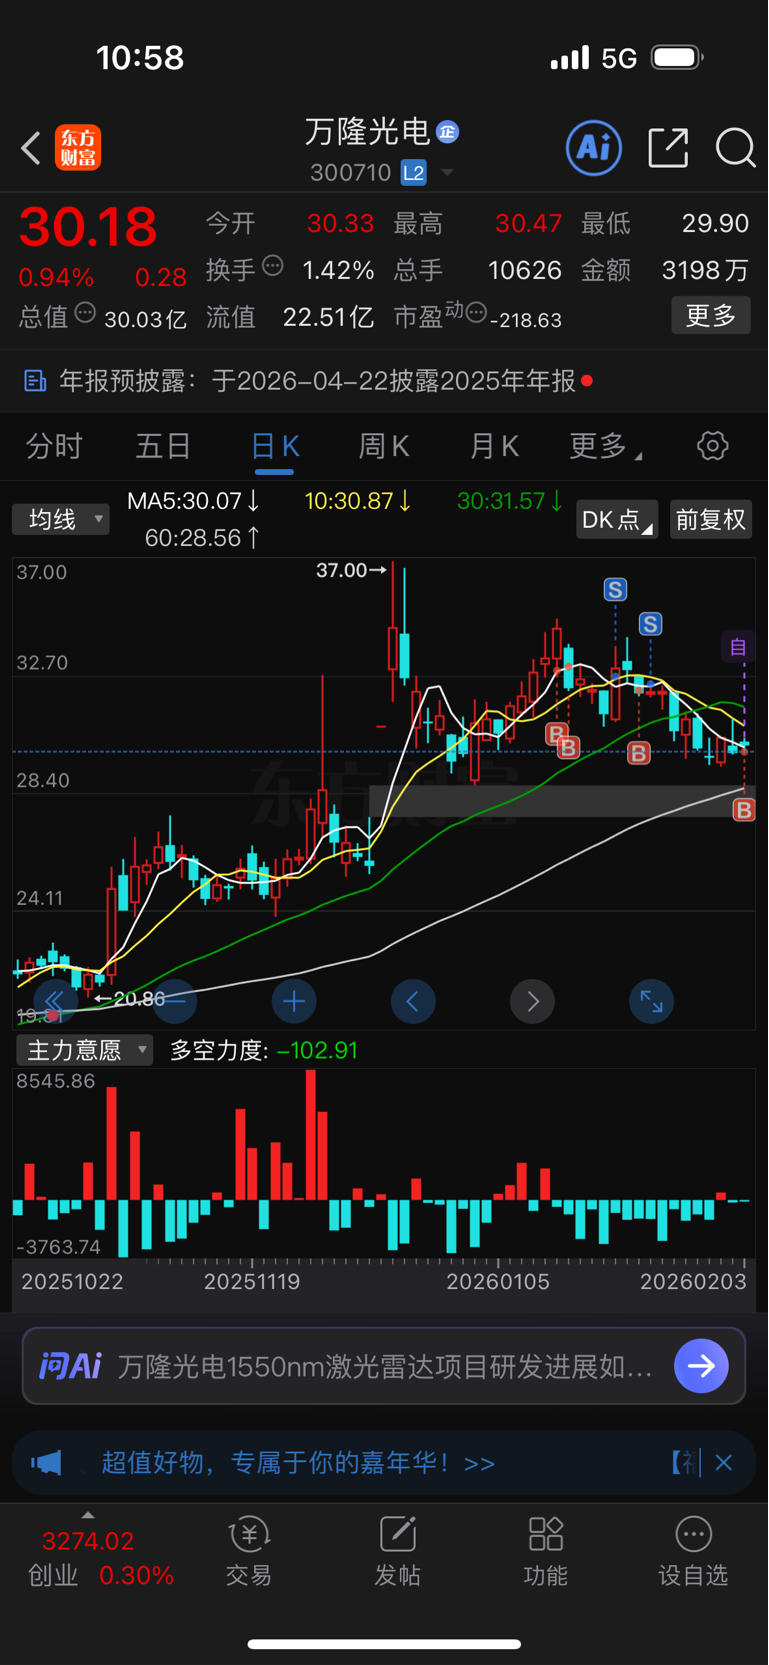769x1665 pixels.
Task: Tap 多空力度 -102.91 value
Action: point(264,1050)
